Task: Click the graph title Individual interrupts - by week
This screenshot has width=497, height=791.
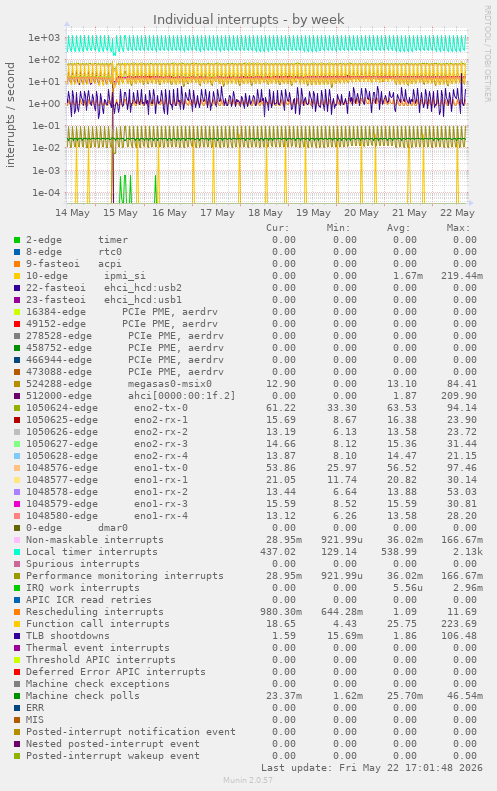Action: click(248, 20)
